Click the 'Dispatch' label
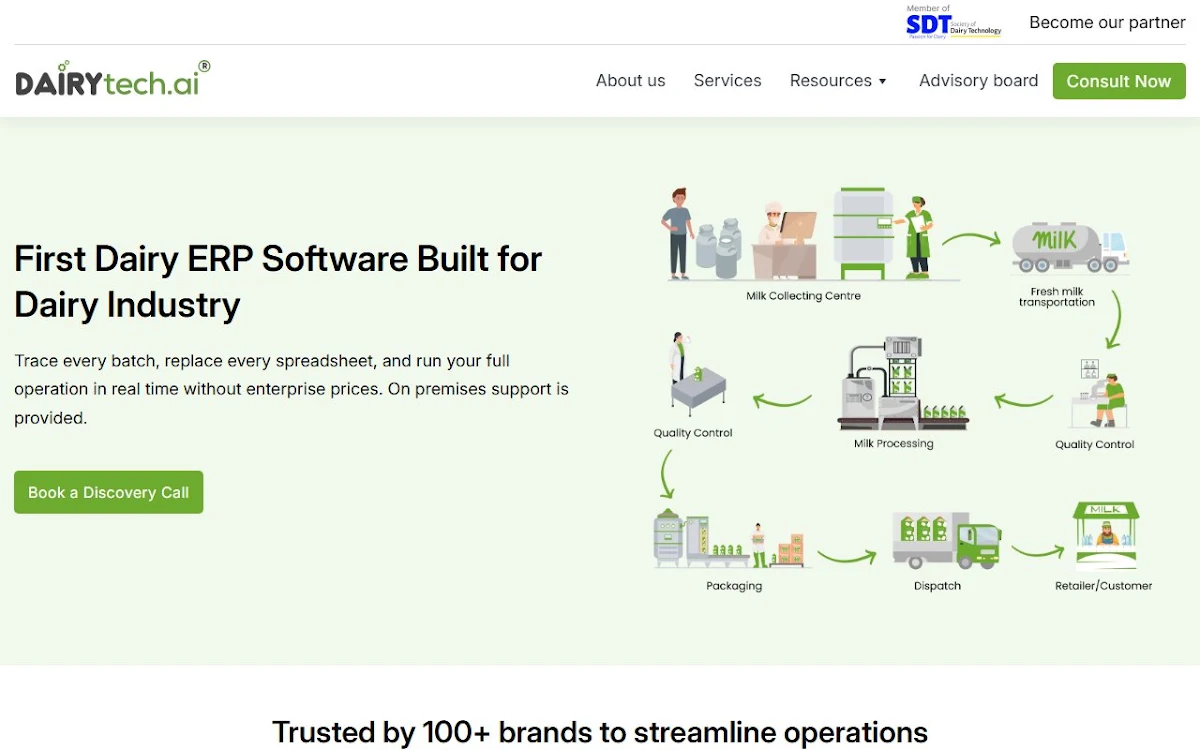This screenshot has width=1200, height=750. pos(937,586)
